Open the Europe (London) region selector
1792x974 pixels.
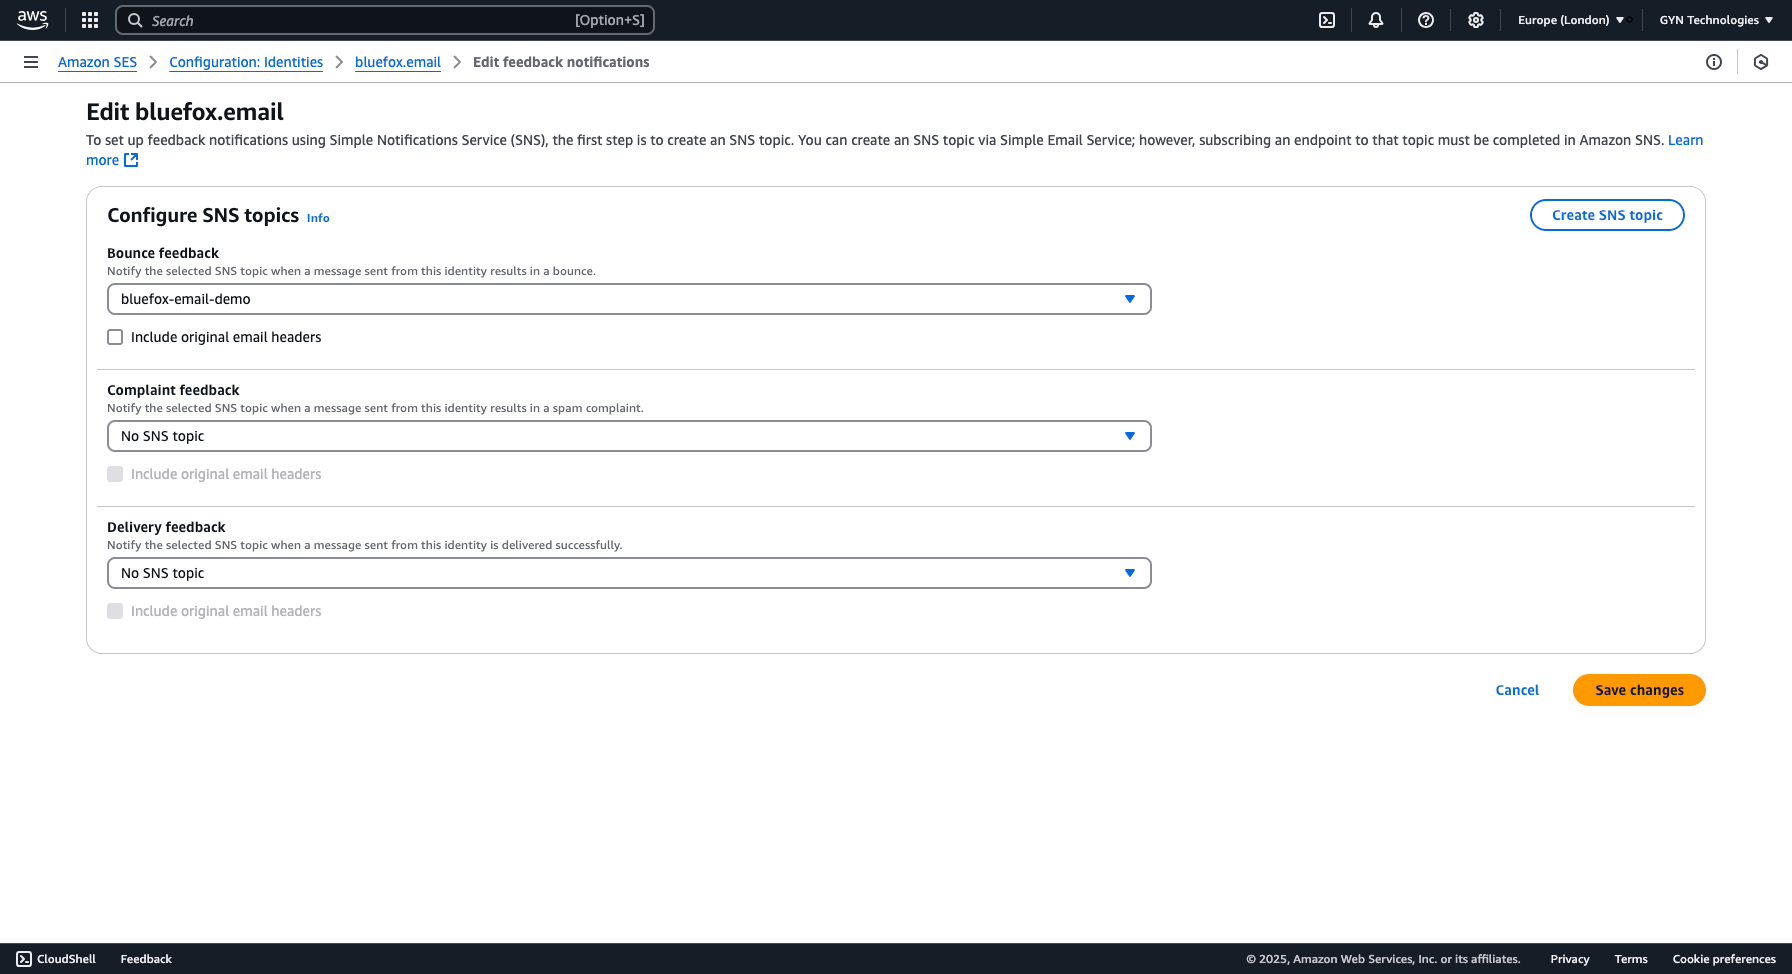[1568, 20]
